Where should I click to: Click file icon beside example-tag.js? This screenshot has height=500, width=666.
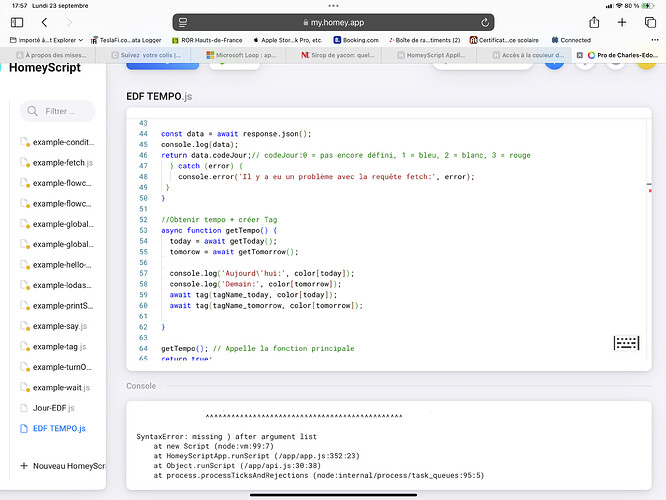pyautogui.click(x=25, y=347)
